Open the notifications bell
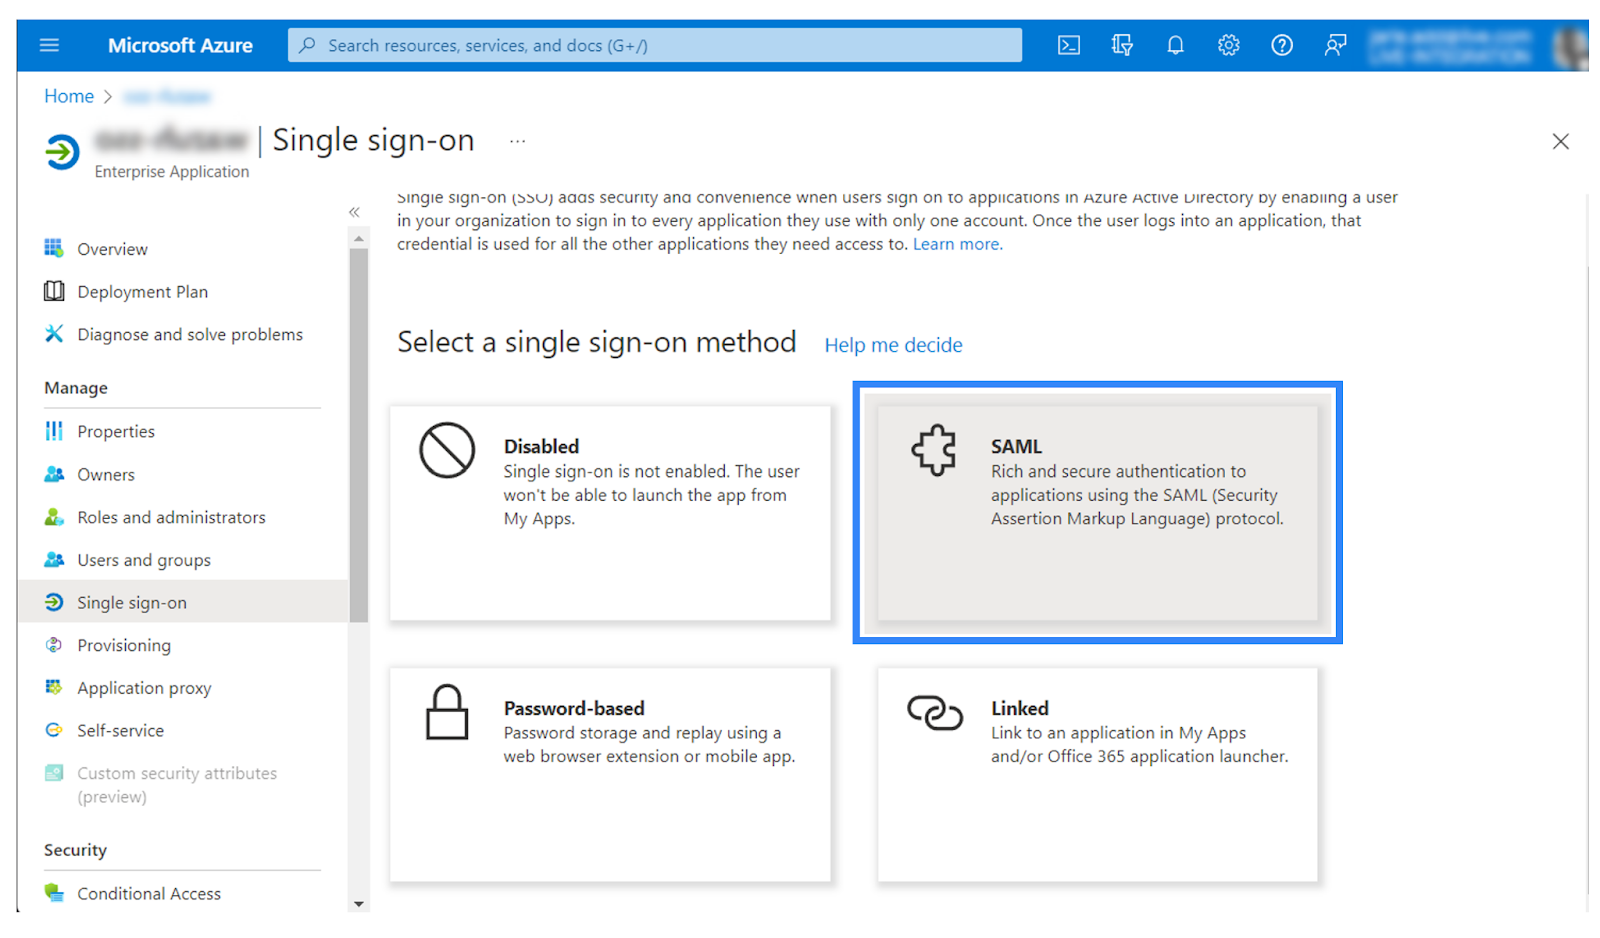 pyautogui.click(x=1175, y=45)
